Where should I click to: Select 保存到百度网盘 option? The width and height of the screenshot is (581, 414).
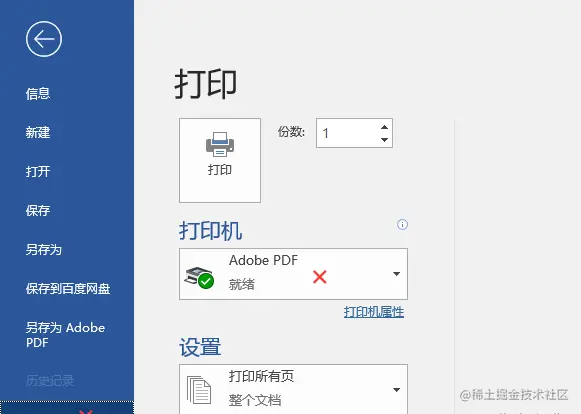(68, 288)
